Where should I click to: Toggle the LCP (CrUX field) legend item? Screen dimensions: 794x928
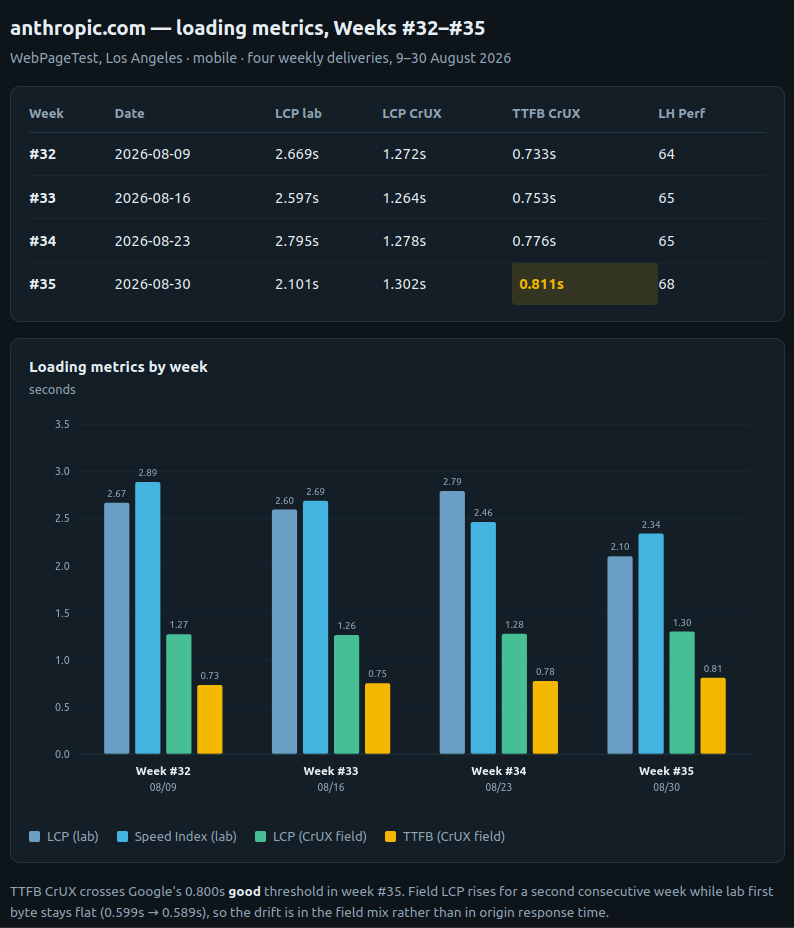point(311,836)
